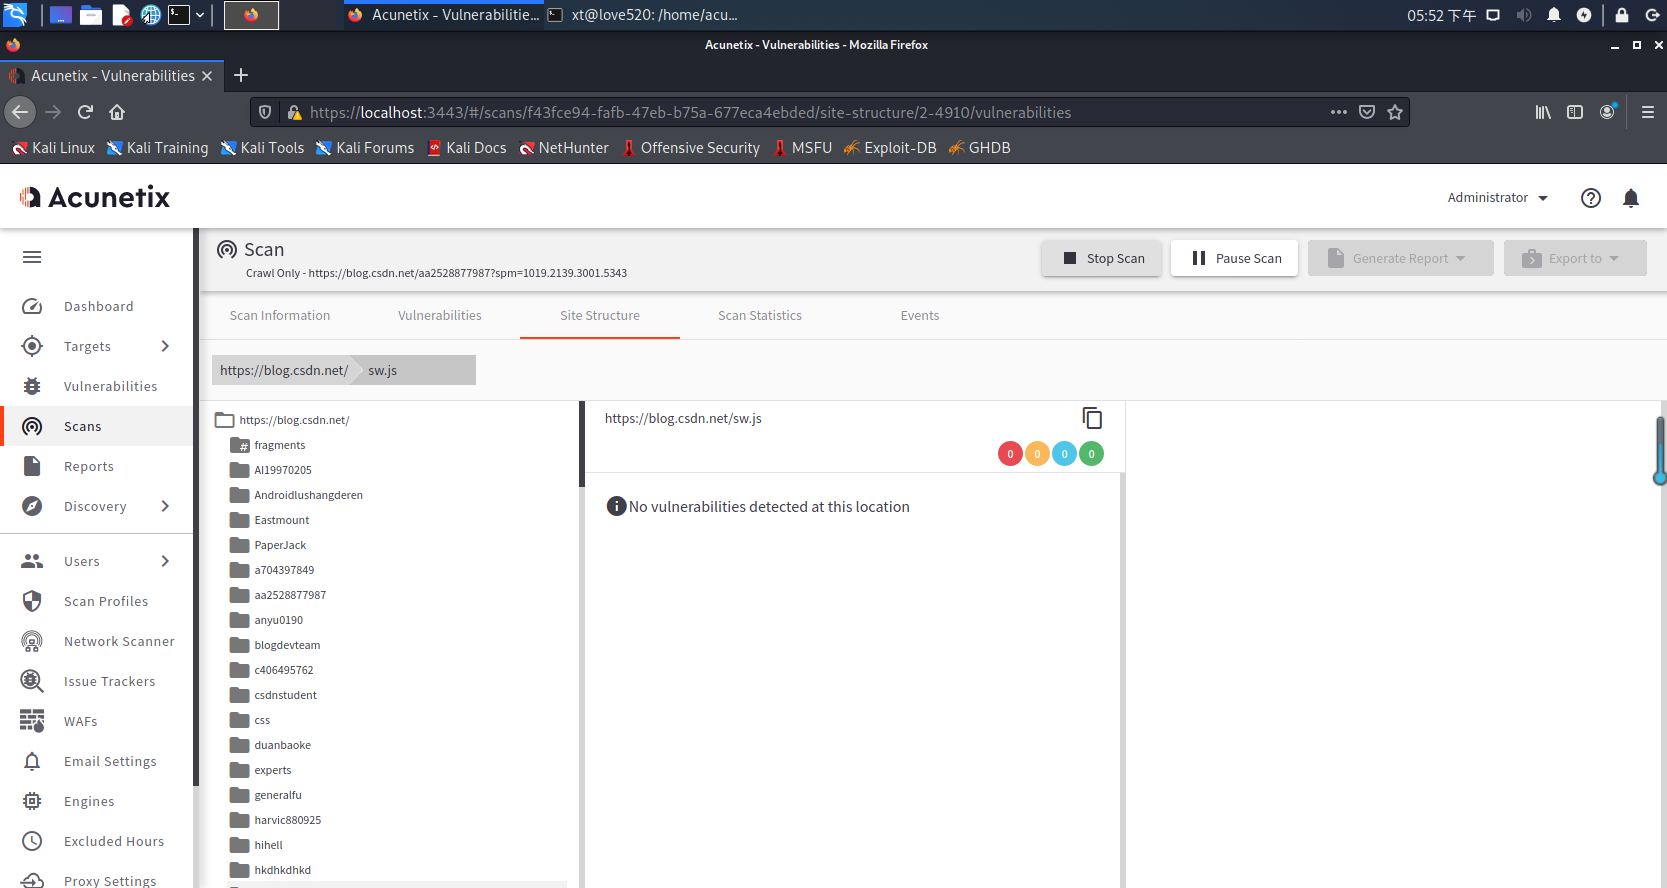Reload the page in Firefox
The image size is (1667, 888).
(85, 112)
